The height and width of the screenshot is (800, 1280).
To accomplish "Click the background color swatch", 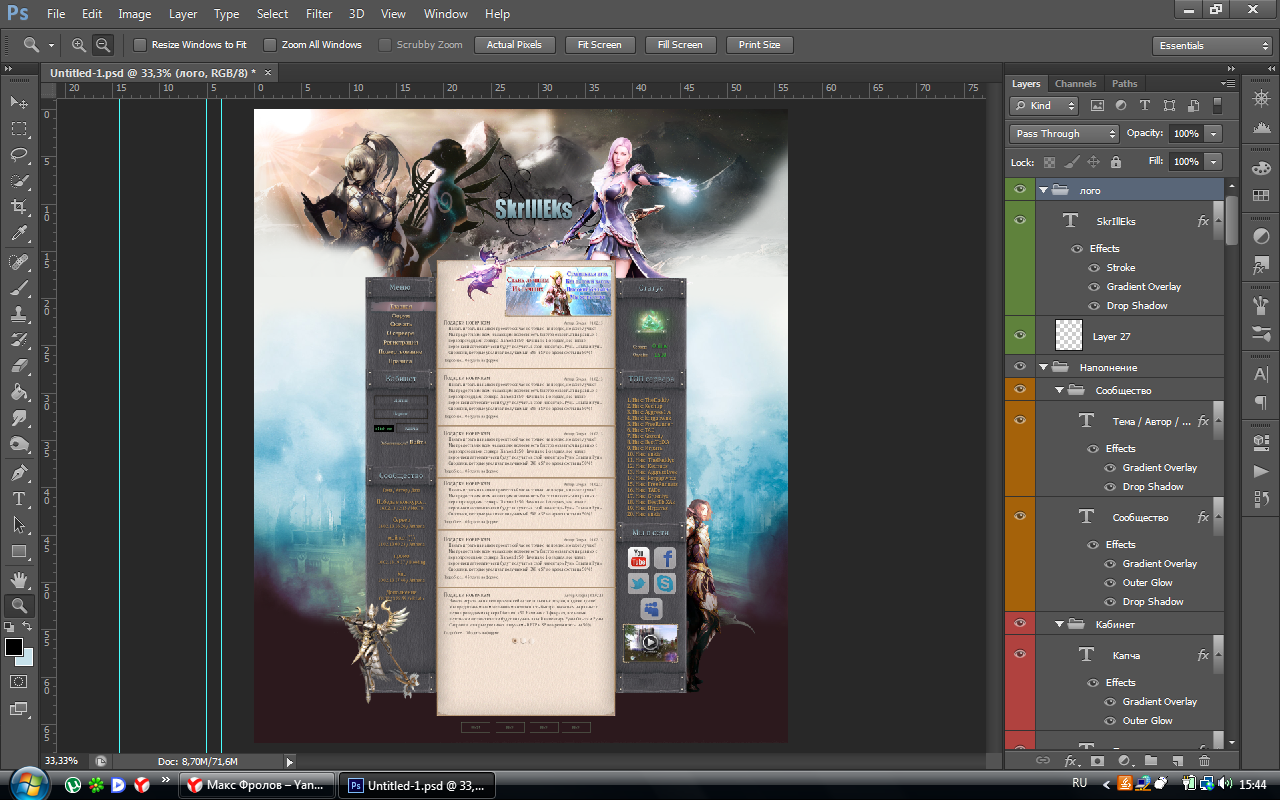I will (27, 659).
